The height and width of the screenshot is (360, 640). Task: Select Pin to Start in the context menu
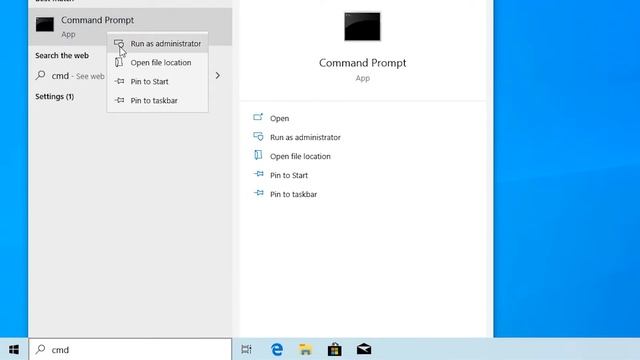(x=158, y=82)
